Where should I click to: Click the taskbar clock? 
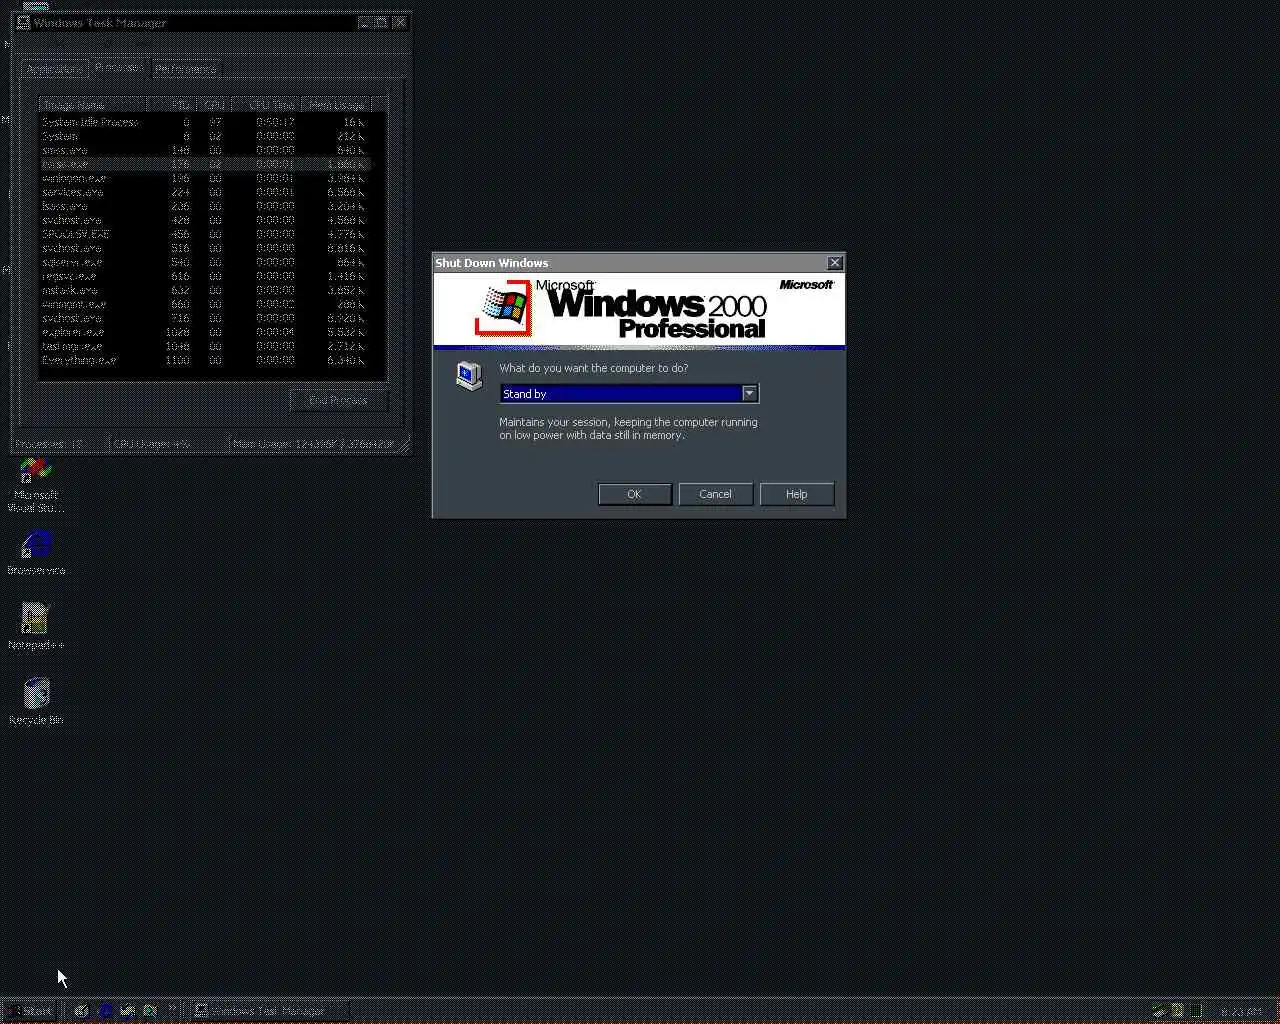click(1241, 1012)
